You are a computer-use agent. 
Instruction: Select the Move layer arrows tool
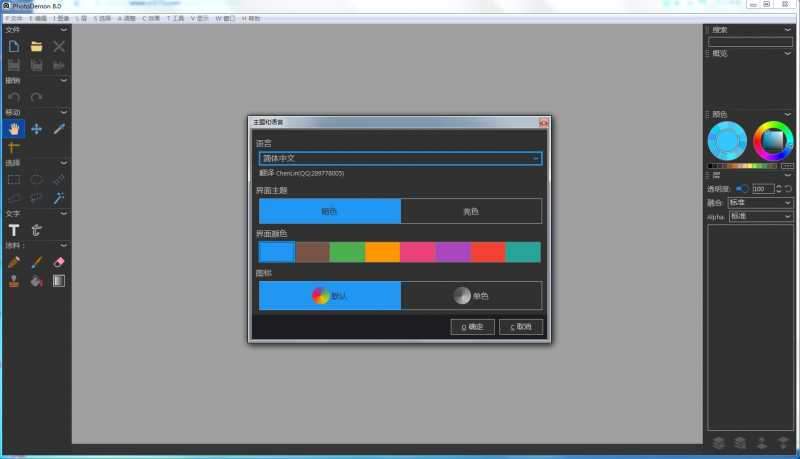36,129
